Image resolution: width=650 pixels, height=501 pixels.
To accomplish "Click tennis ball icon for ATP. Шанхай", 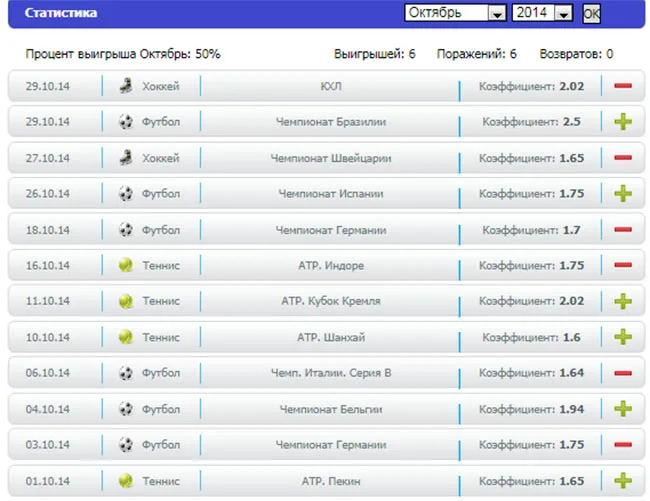I will click(x=126, y=337).
